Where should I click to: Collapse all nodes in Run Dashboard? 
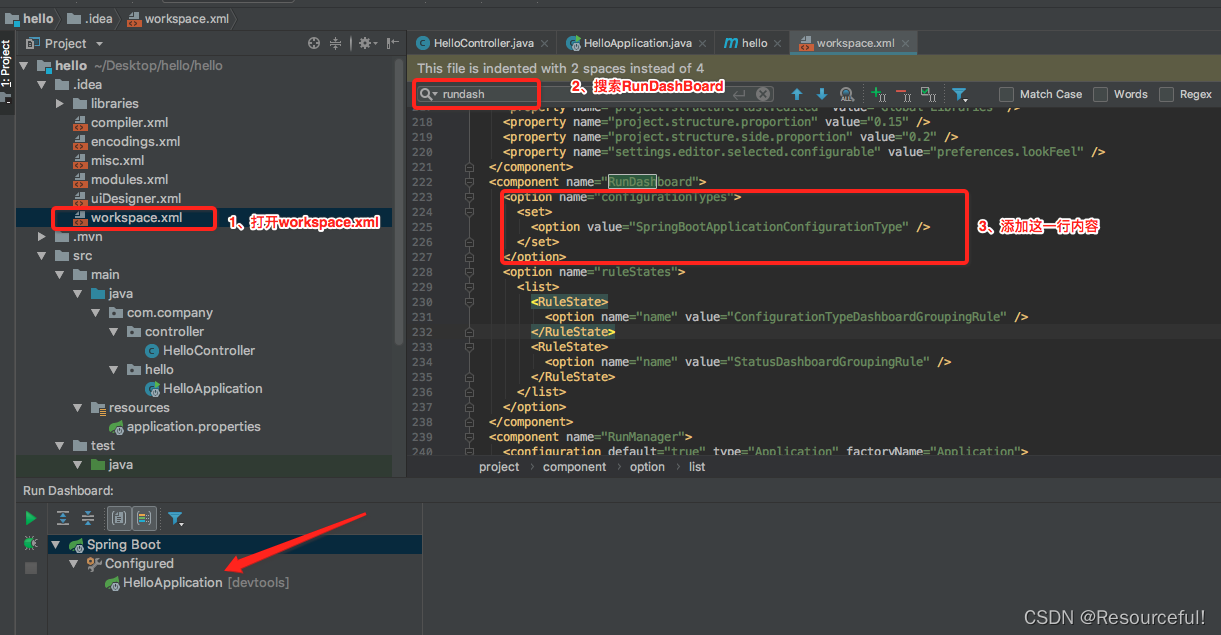tap(88, 518)
